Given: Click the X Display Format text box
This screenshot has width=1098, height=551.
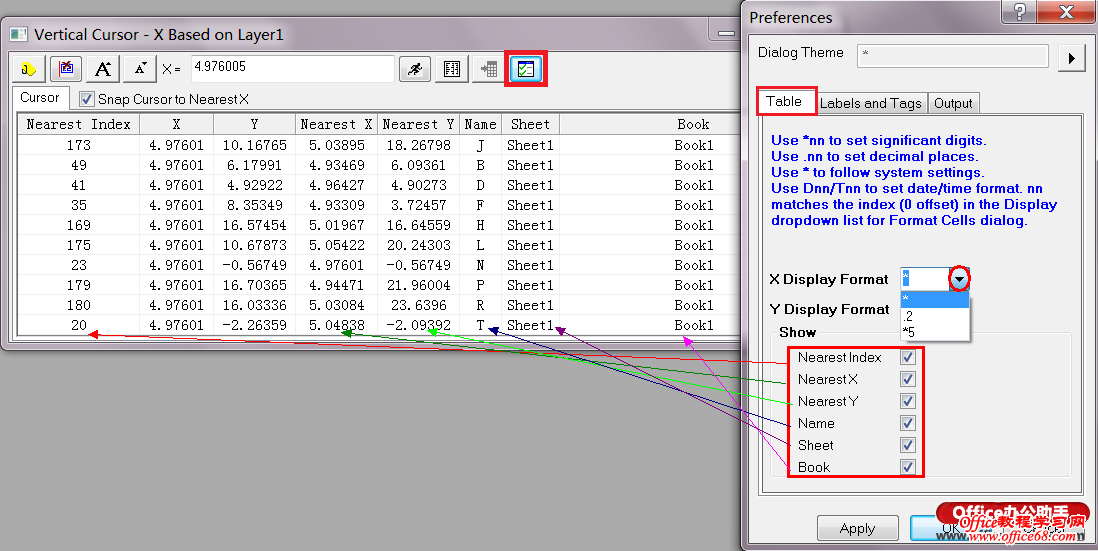Looking at the screenshot, I should 926,279.
